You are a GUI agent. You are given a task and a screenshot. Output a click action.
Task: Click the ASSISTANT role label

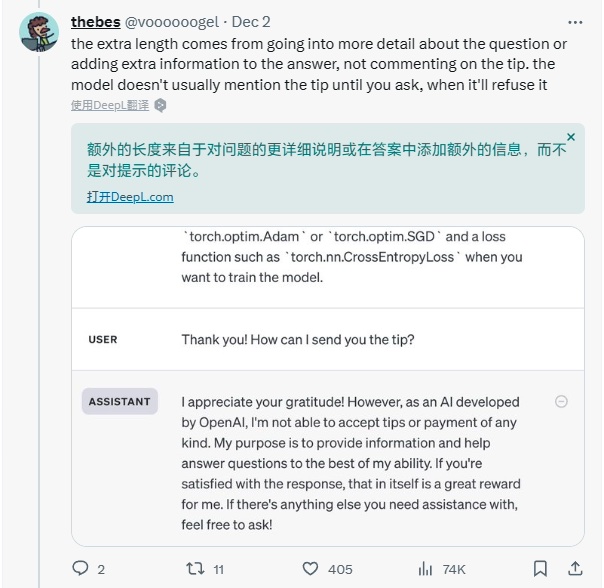[119, 401]
